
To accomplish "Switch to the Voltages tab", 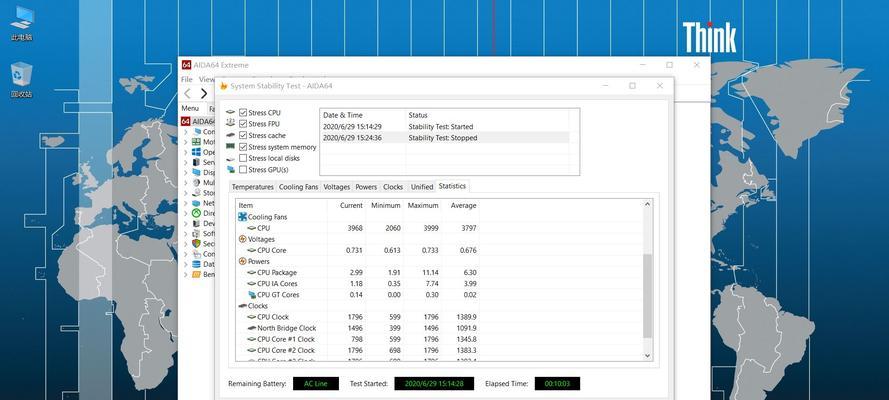I will [x=337, y=187].
